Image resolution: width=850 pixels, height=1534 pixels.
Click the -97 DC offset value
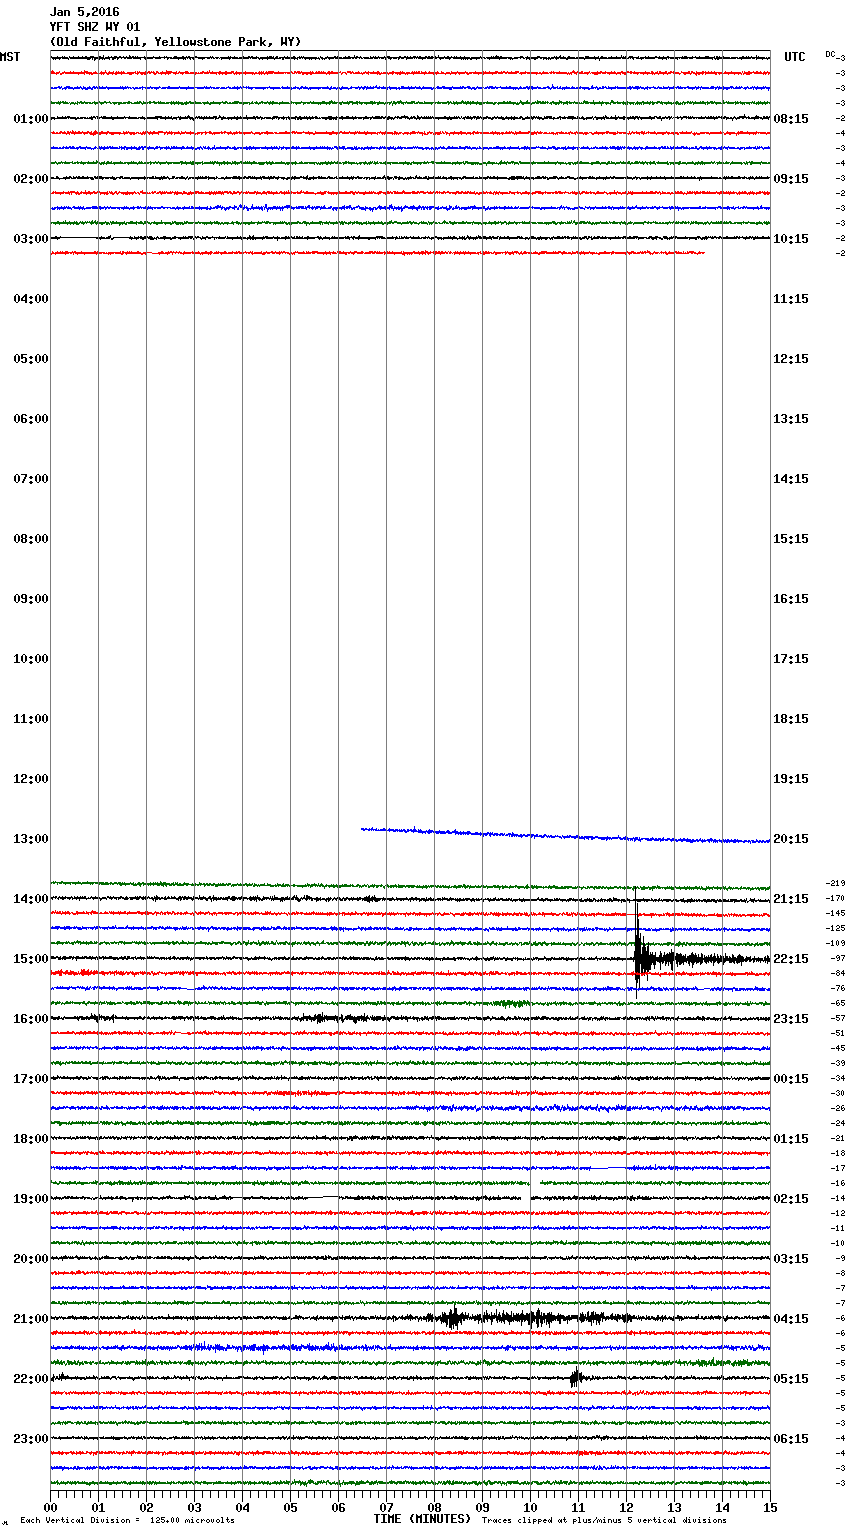pos(838,959)
